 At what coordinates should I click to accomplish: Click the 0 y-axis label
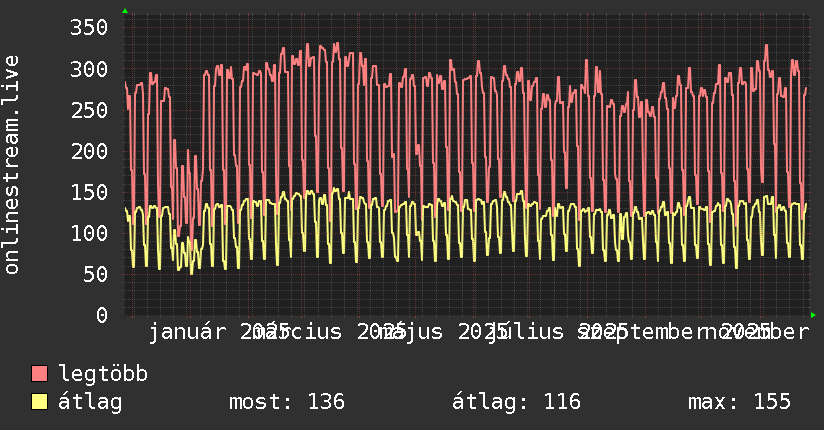[x=102, y=315]
